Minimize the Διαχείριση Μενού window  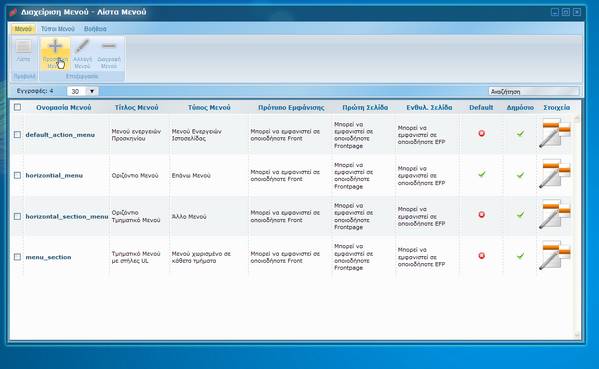click(555, 12)
